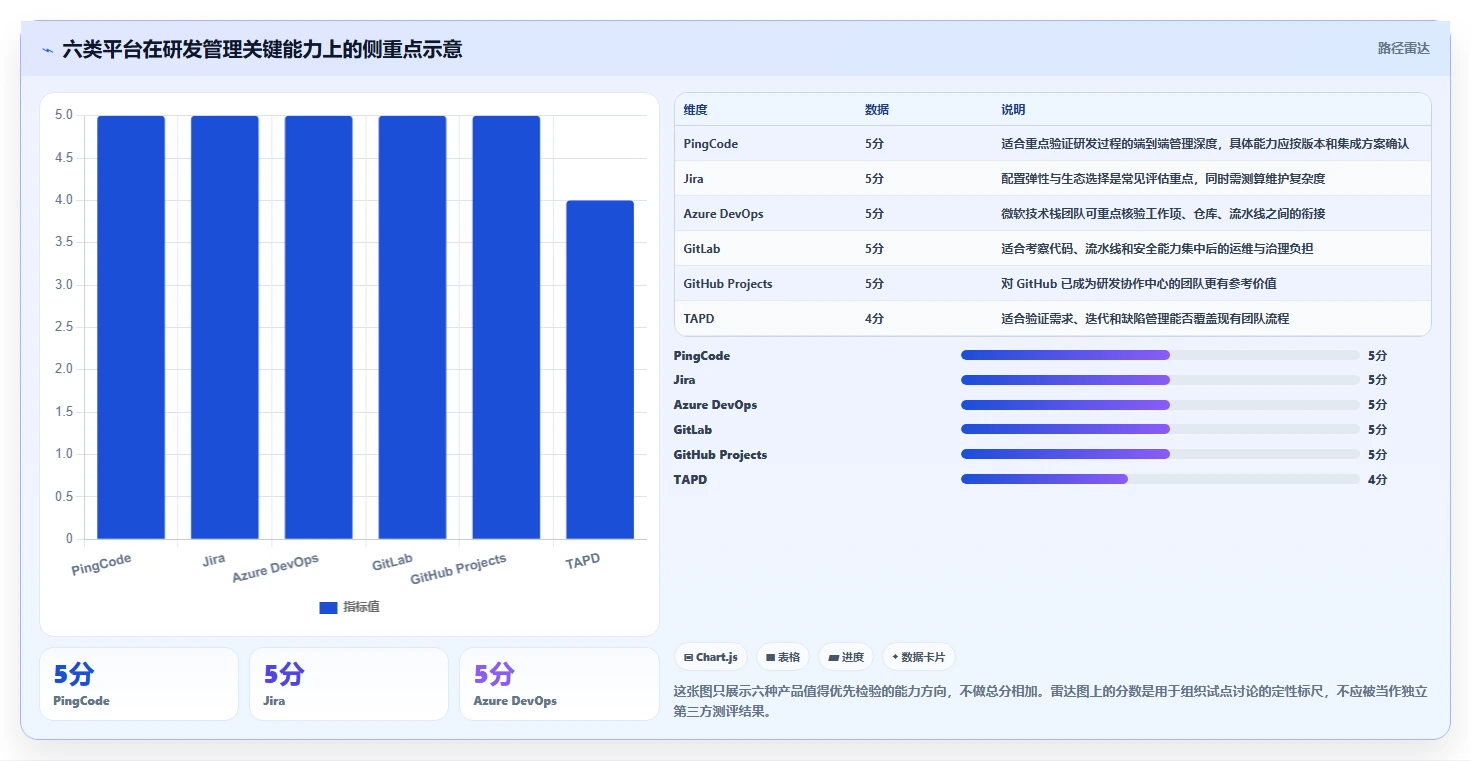This screenshot has height=761, width=1471.
Task: Click the Azure DevOps bar in the chart
Action: 319,327
